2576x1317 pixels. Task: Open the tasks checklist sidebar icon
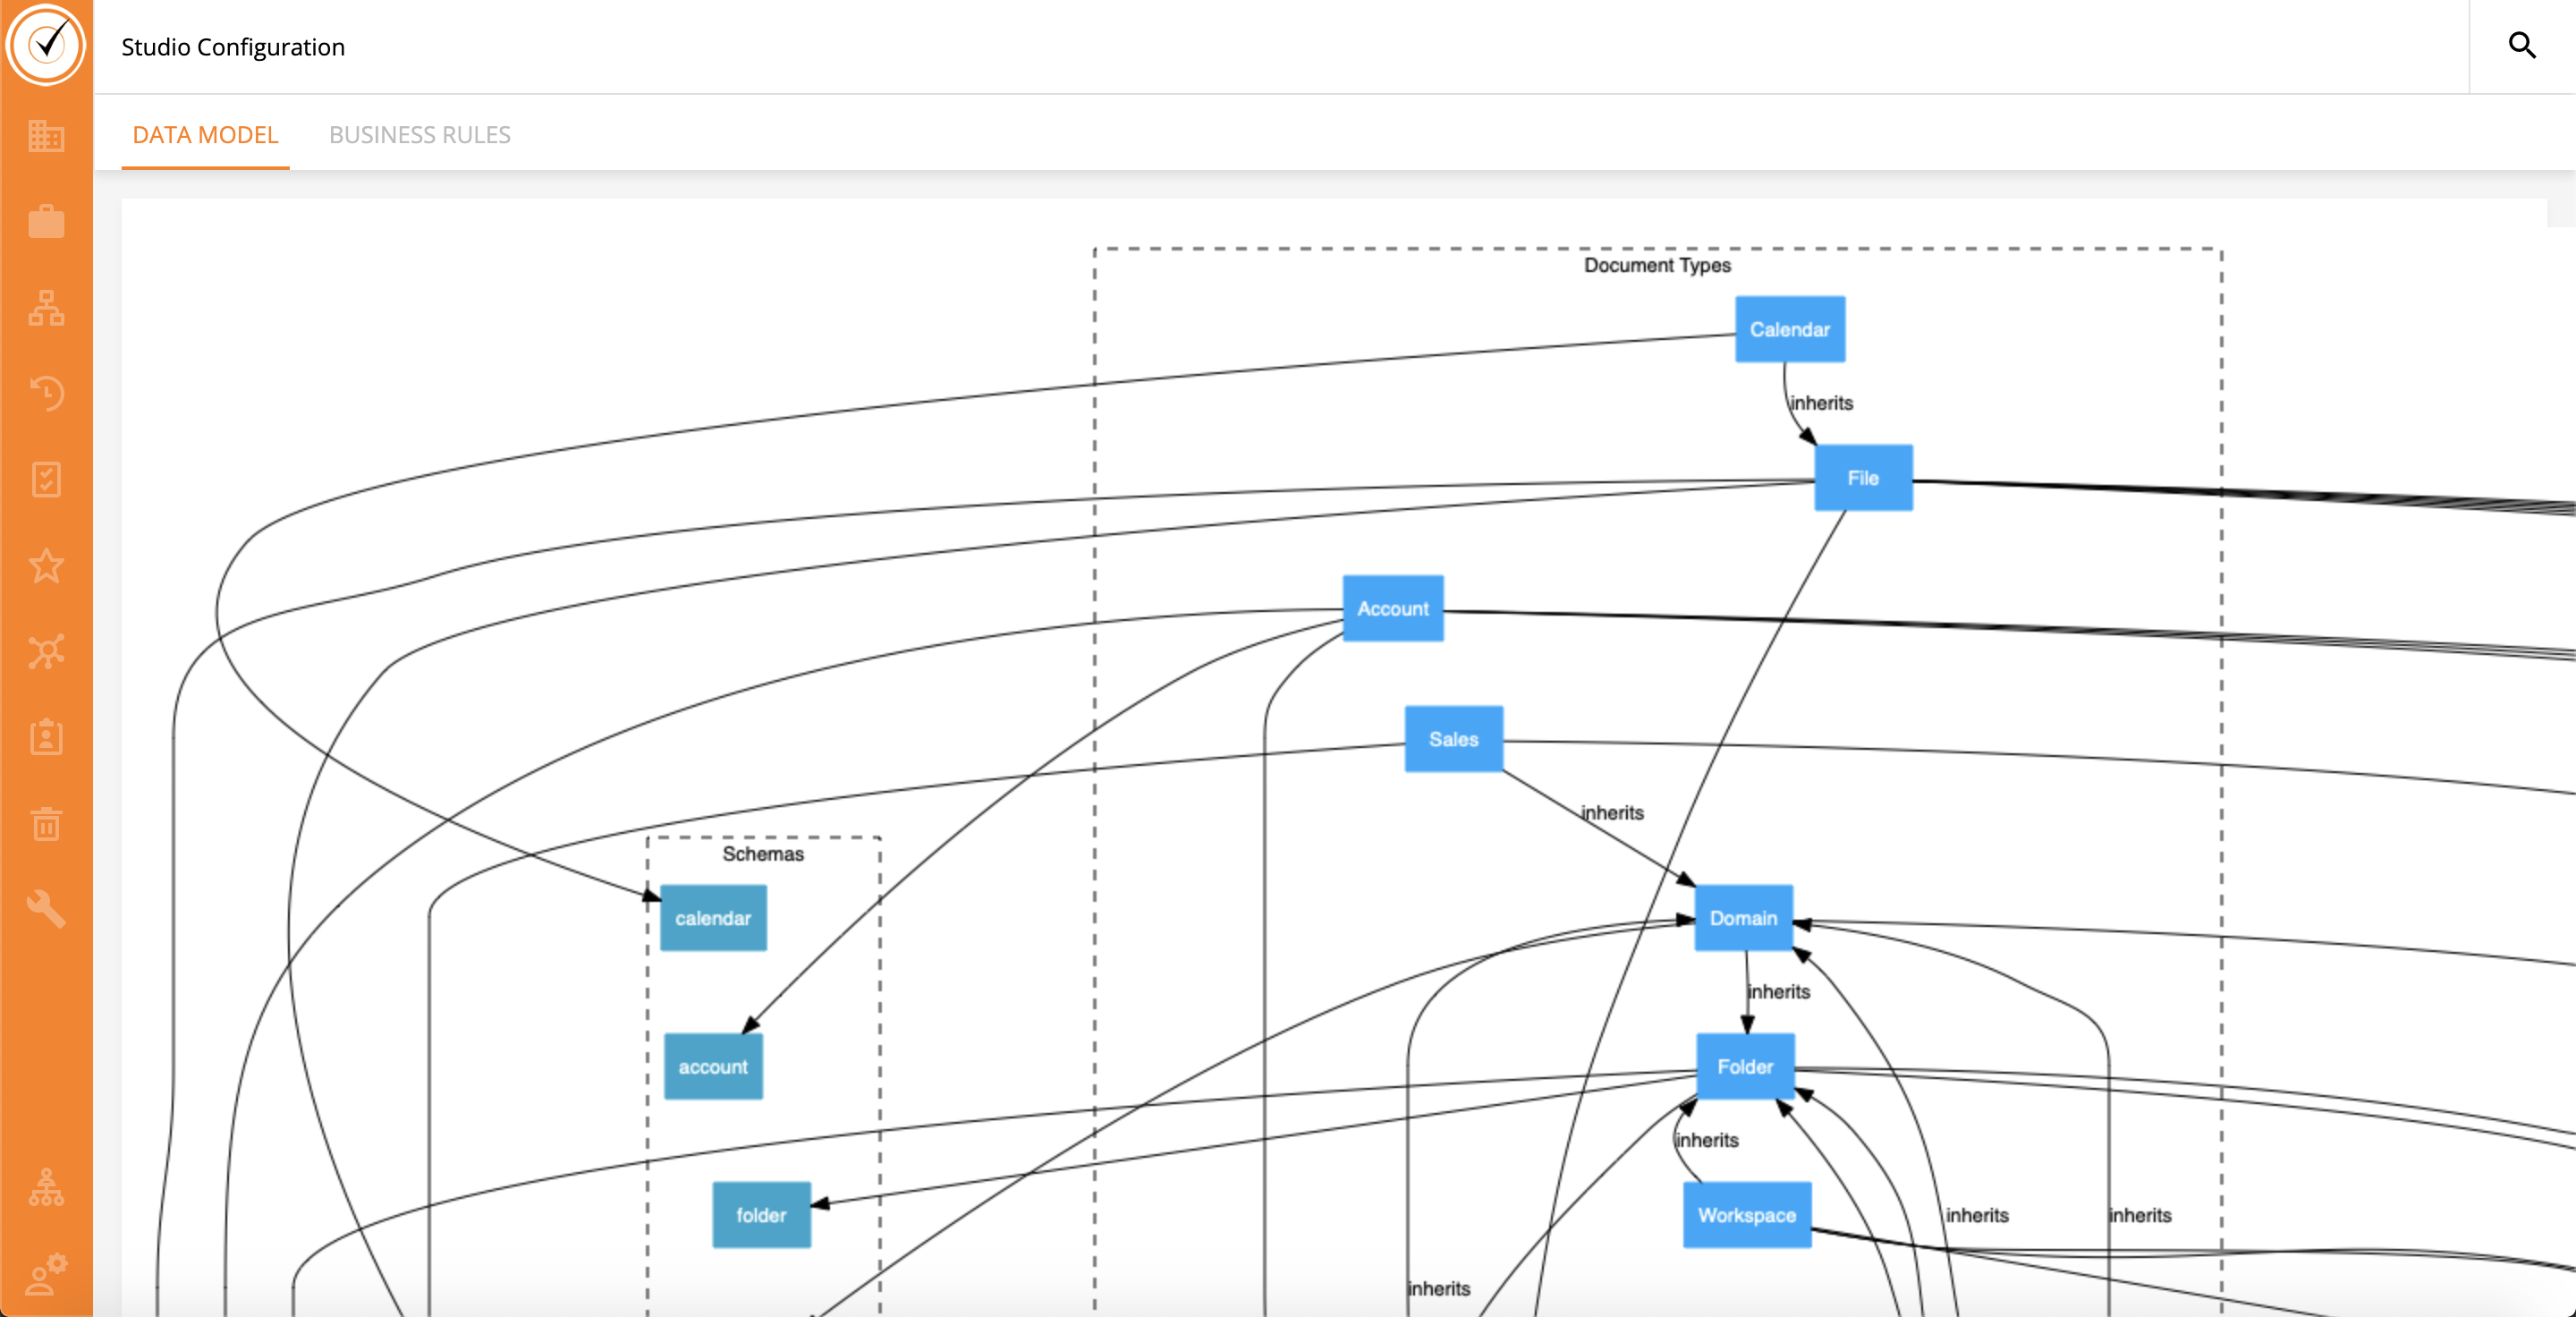(46, 480)
